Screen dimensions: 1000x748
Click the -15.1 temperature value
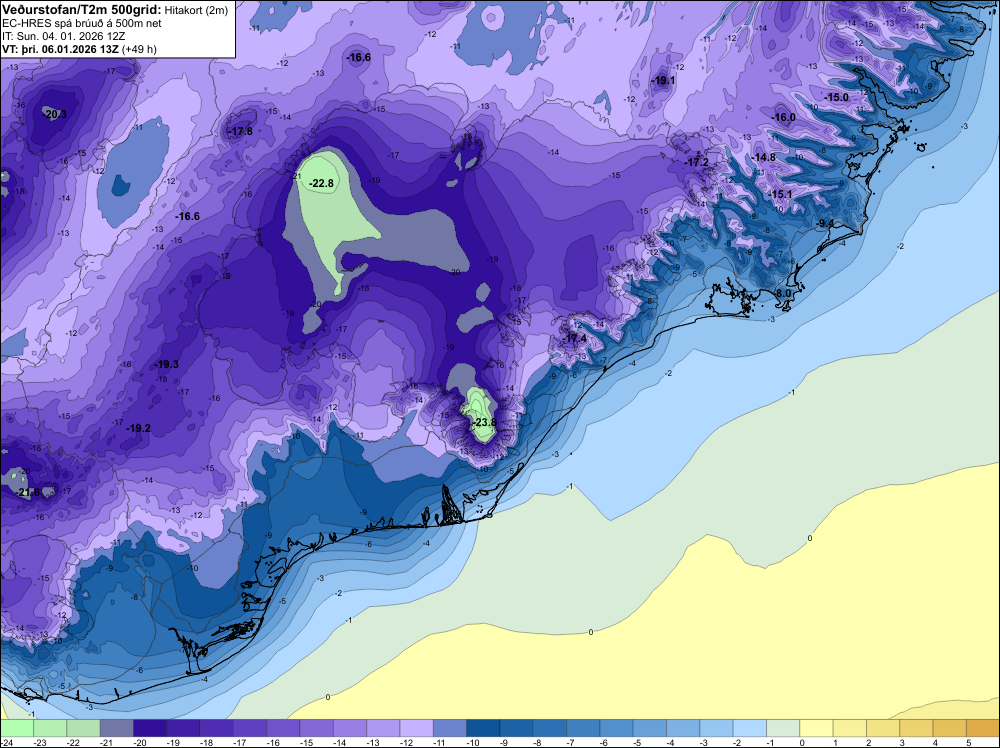pyautogui.click(x=779, y=194)
